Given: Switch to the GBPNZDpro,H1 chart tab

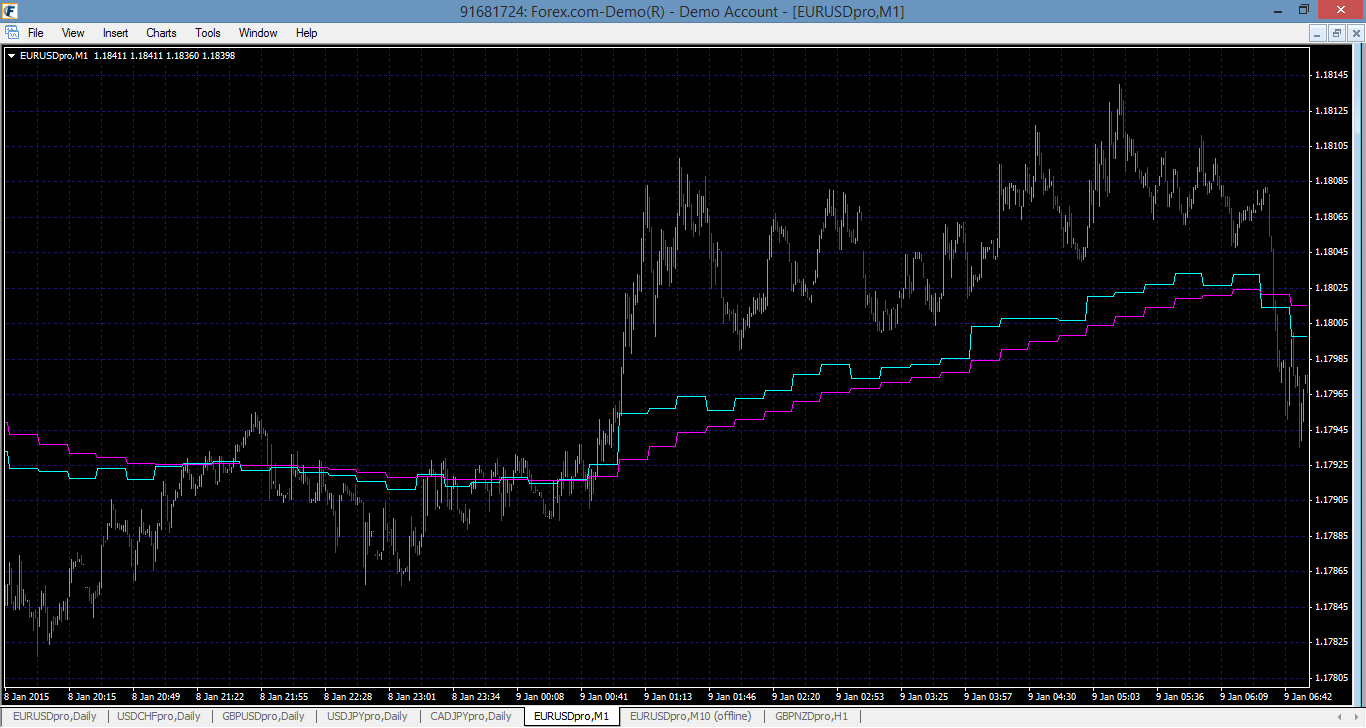Looking at the screenshot, I should point(811,716).
